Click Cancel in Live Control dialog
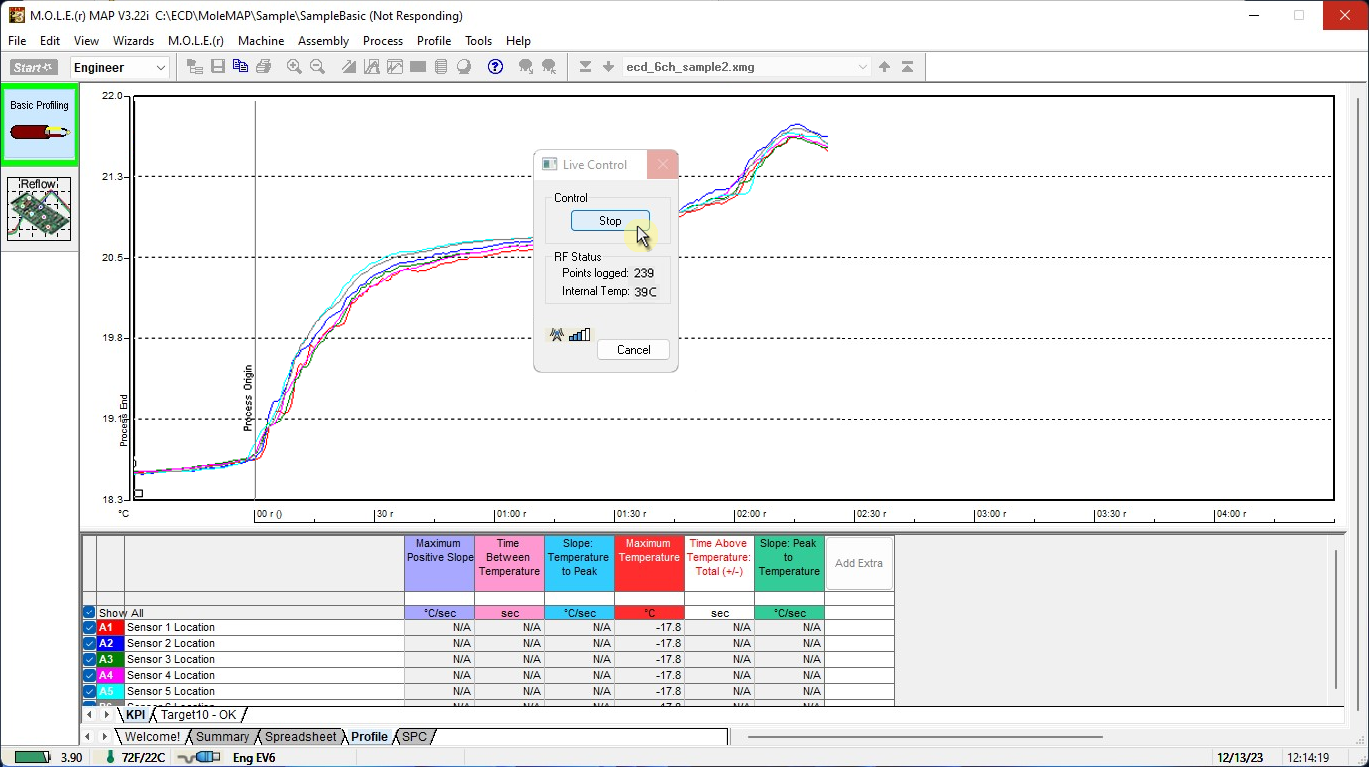The height and width of the screenshot is (767, 1369). [633, 350]
